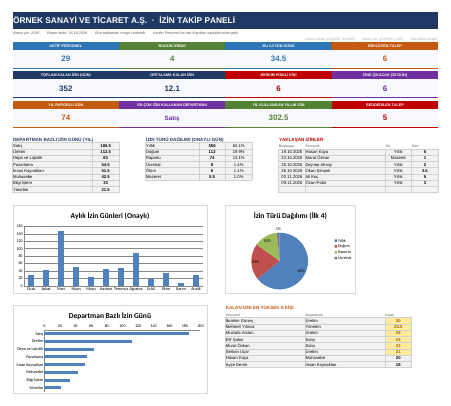The image size is (451, 406).
Task: Select Ücretsiz row in leave type table
Action: pos(199,164)
